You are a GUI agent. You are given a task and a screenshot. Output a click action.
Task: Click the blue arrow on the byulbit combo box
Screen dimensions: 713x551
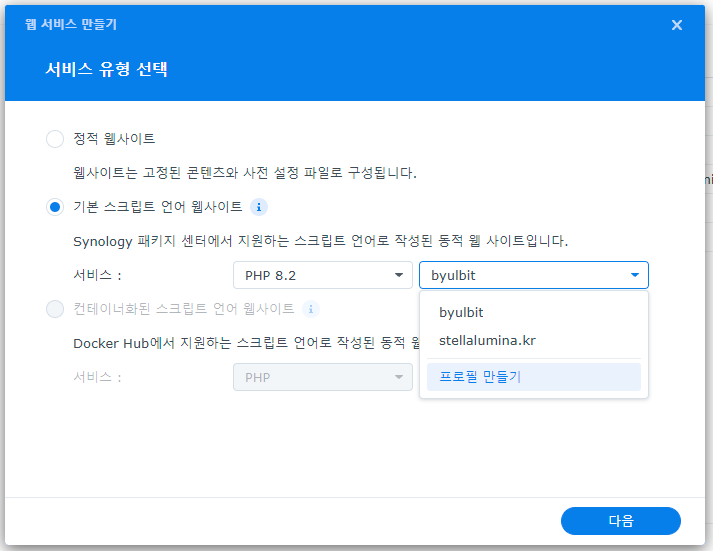tap(634, 275)
